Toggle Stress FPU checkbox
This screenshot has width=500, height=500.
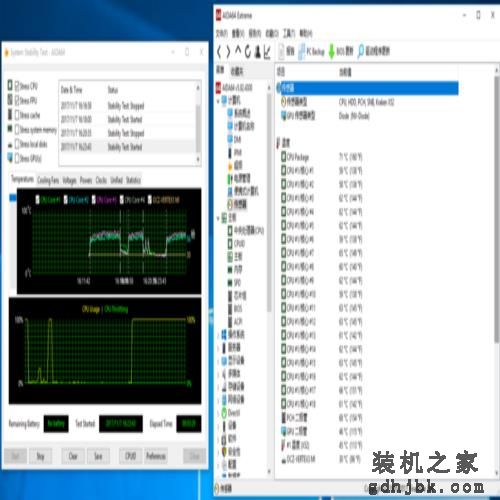point(18,100)
